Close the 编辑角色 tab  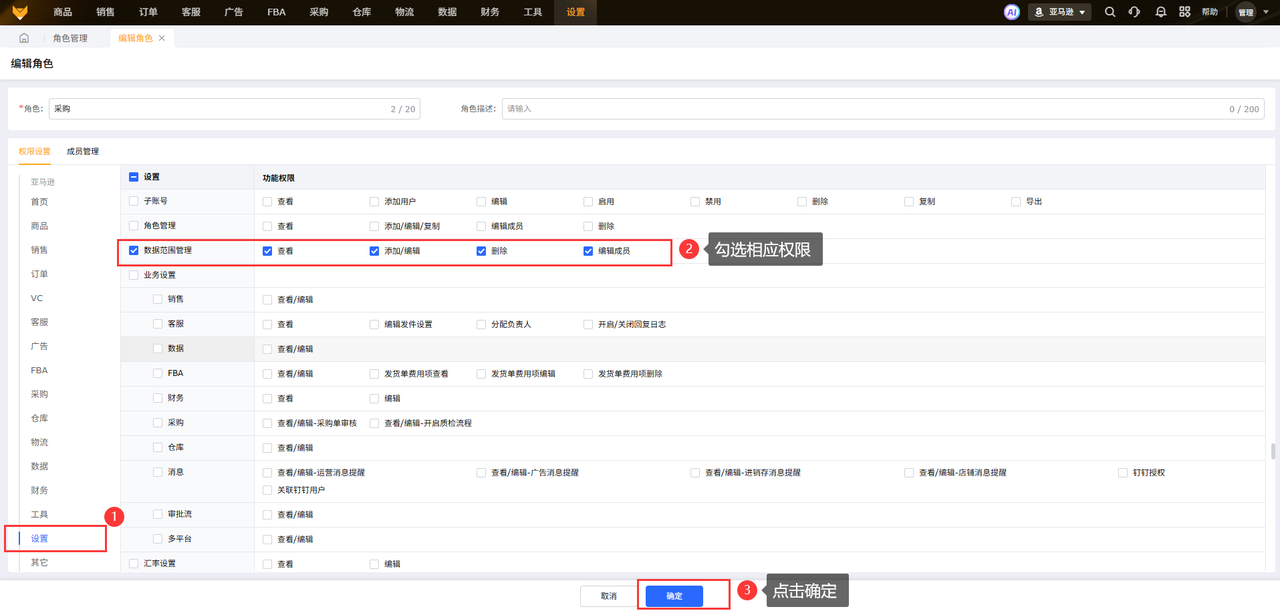pyautogui.click(x=162, y=38)
